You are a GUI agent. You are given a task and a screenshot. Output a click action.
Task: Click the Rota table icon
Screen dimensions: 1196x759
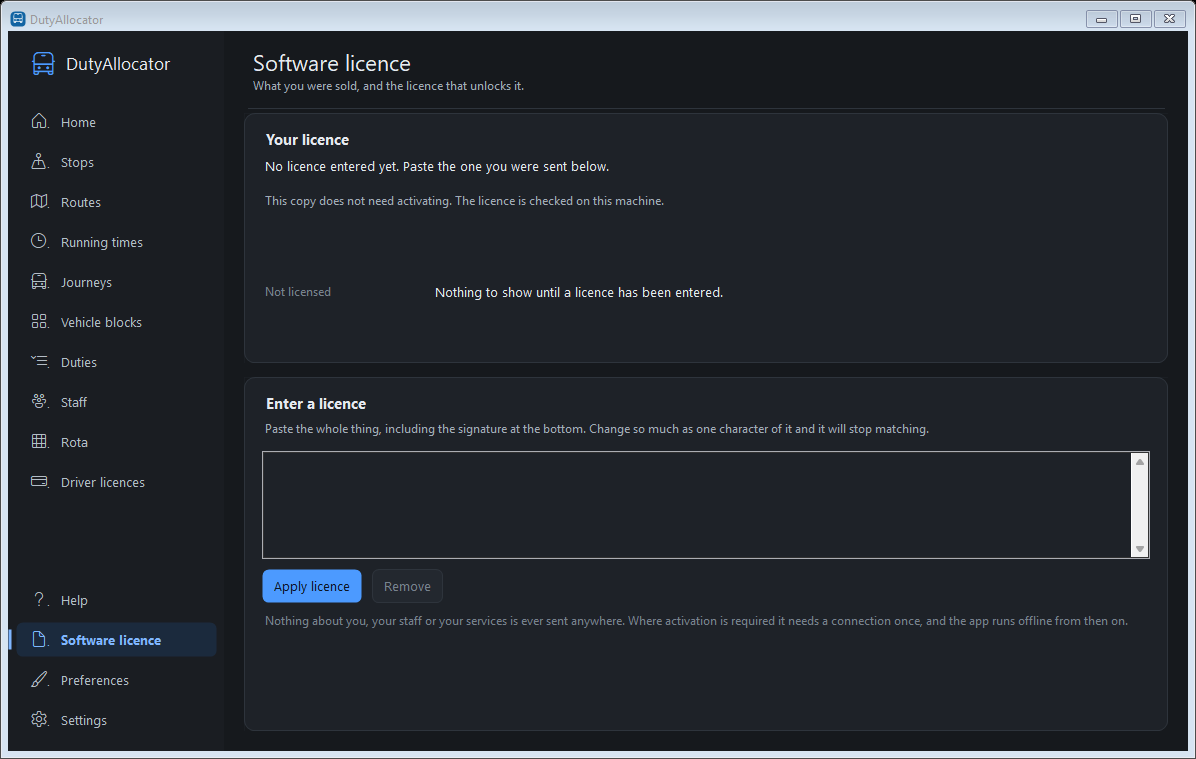point(40,441)
